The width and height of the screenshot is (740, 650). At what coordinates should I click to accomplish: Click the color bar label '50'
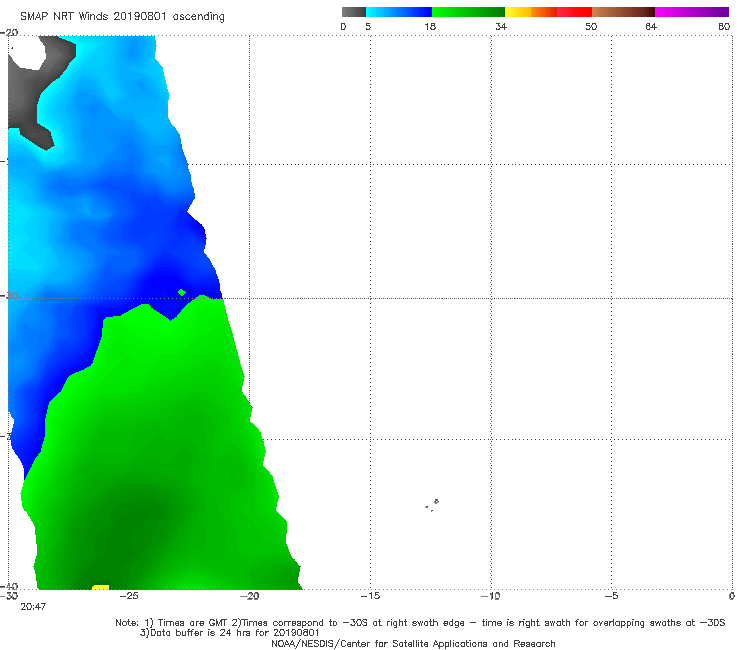[x=591, y=26]
